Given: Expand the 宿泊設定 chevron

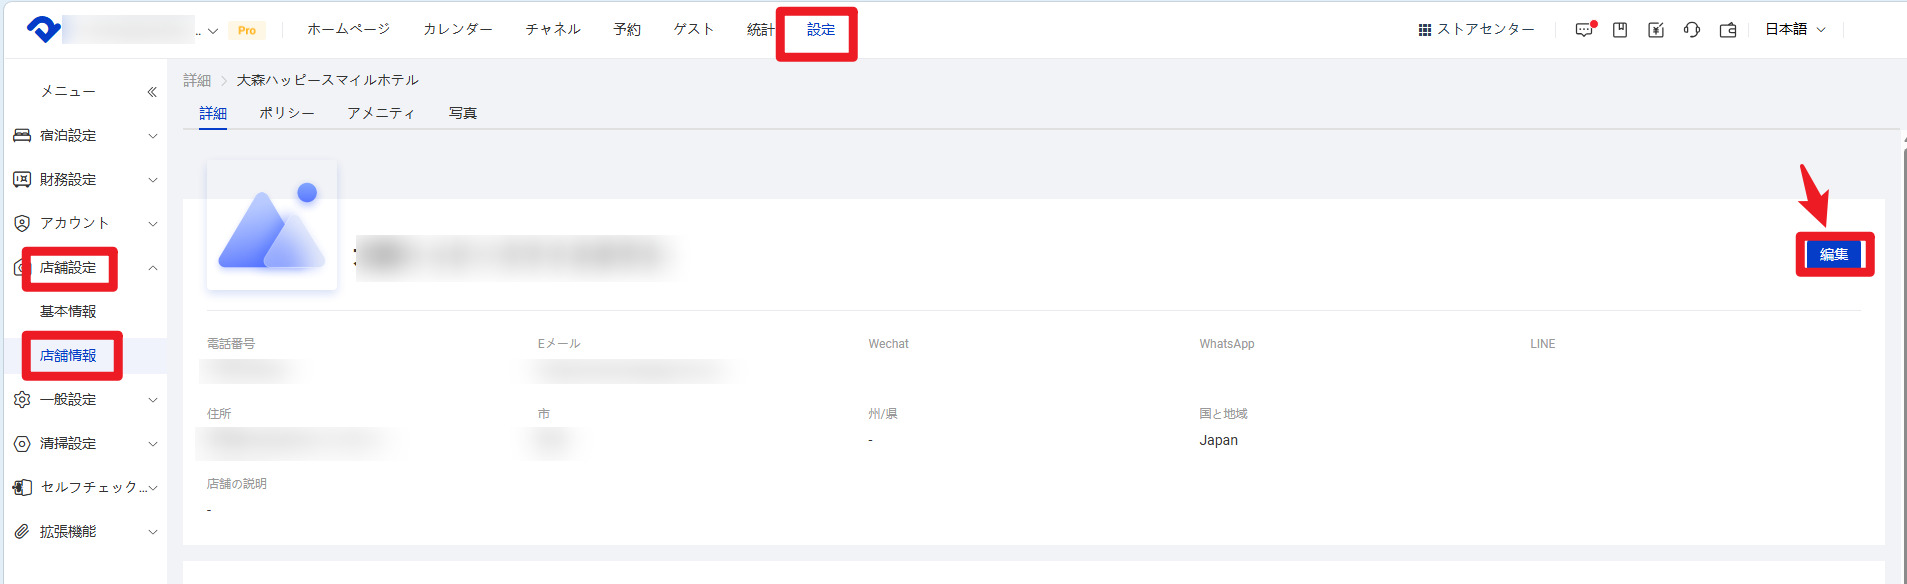Looking at the screenshot, I should [x=153, y=136].
